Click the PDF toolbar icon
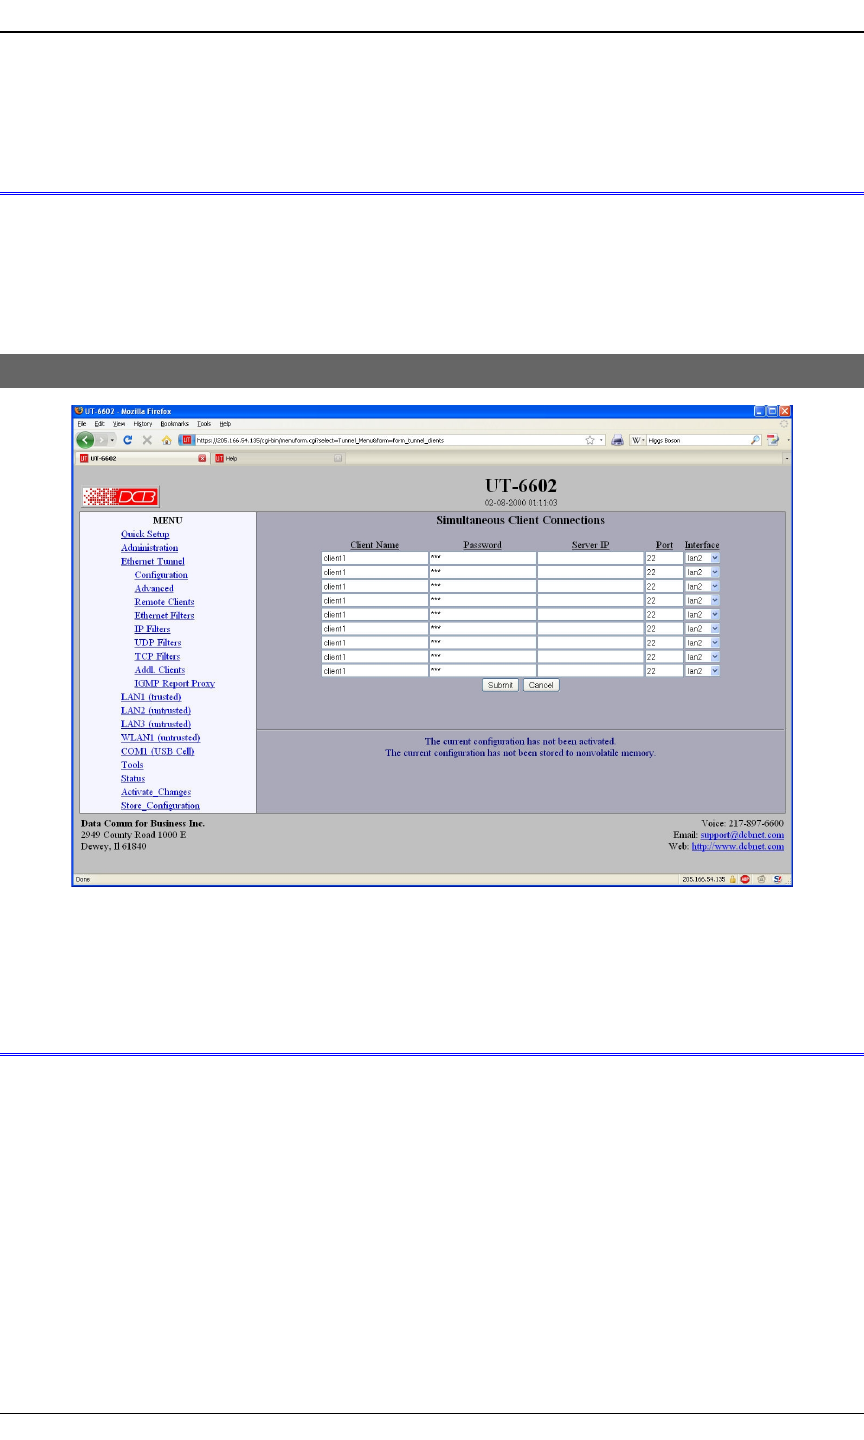 click(773, 440)
